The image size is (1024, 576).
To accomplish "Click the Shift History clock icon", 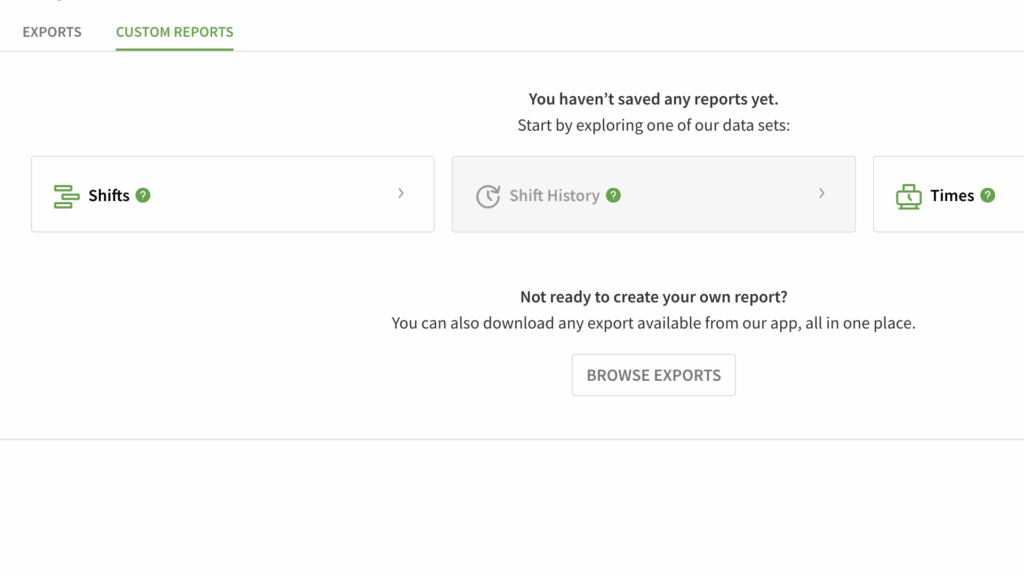I will (x=487, y=196).
